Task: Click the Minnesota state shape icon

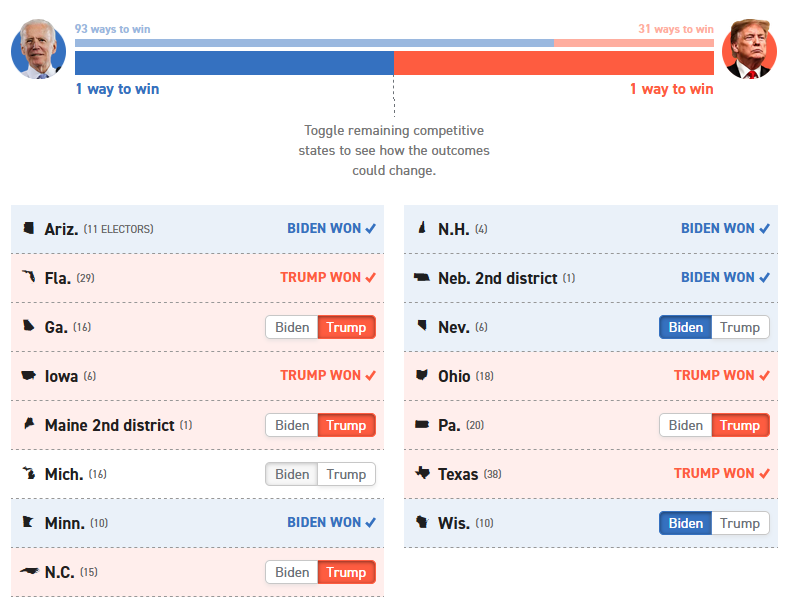Action: tap(28, 522)
